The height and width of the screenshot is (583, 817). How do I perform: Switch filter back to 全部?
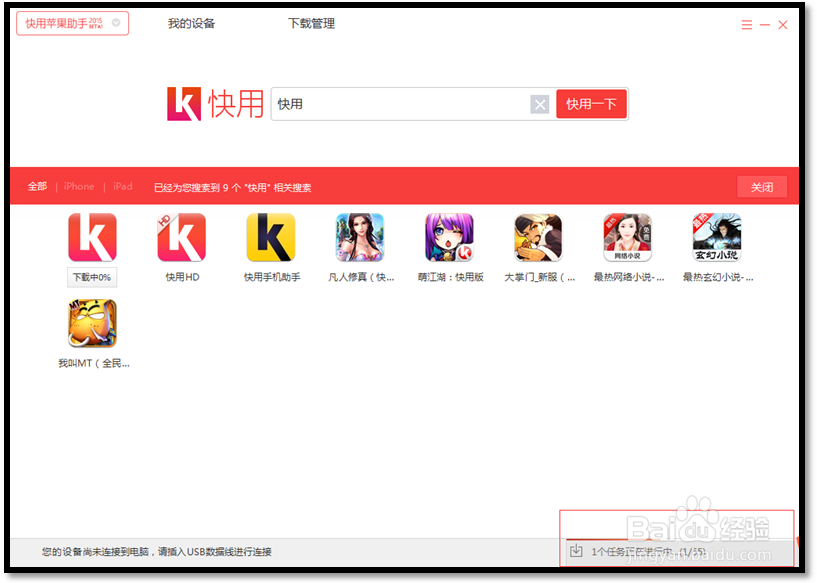[x=37, y=186]
